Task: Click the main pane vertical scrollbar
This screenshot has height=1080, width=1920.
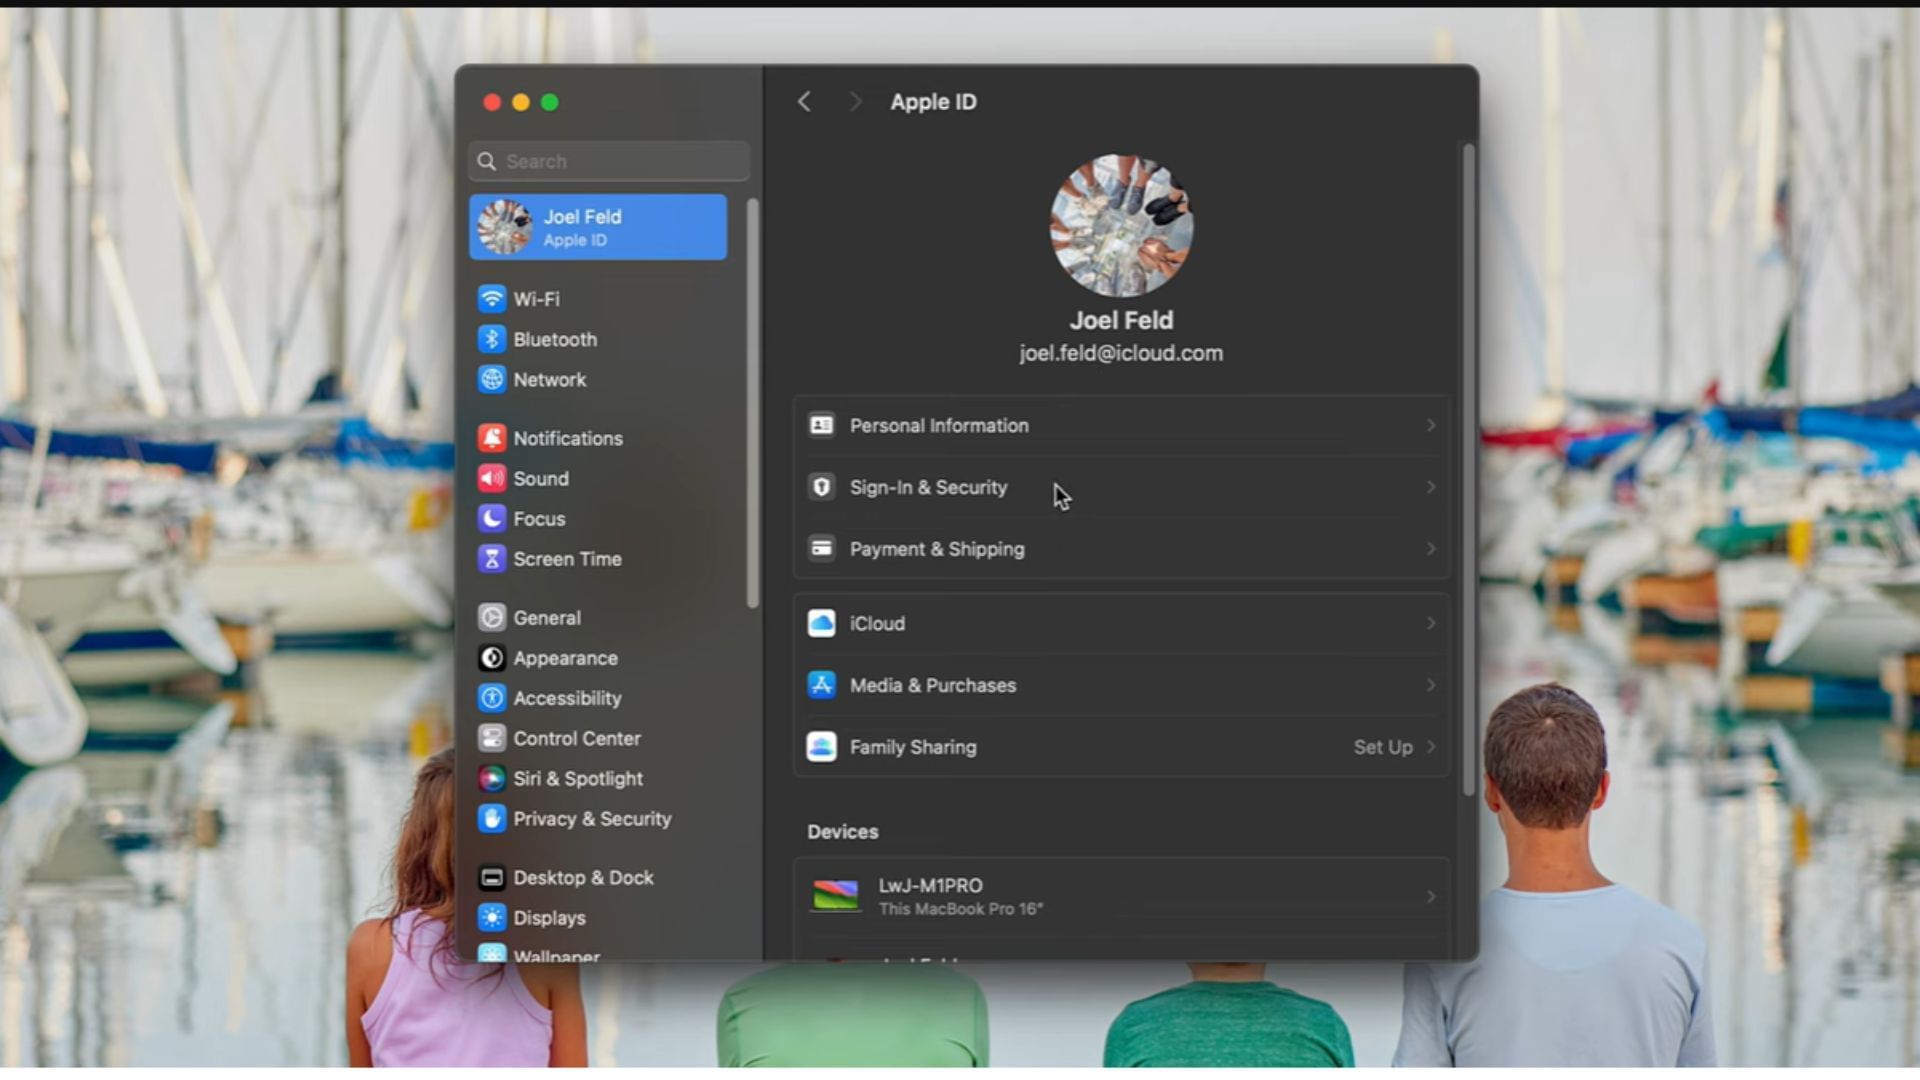Action: (1468, 470)
